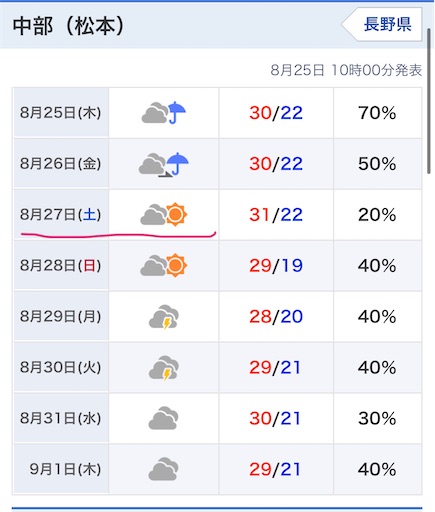Click the cloud and sun icon for 8月27日

pos(164,215)
